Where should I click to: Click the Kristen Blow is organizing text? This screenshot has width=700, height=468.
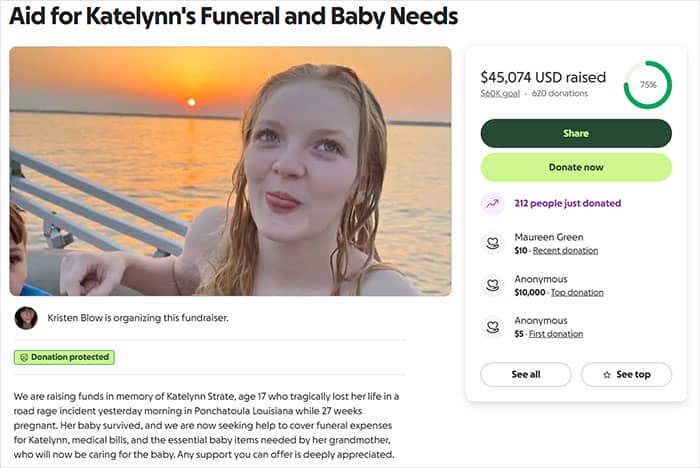[138, 318]
